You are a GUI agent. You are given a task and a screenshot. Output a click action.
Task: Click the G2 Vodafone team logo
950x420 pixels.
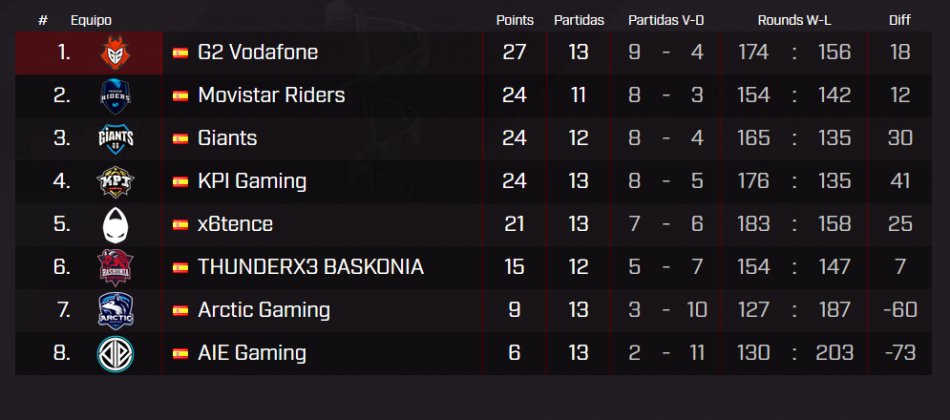pyautogui.click(x=115, y=53)
